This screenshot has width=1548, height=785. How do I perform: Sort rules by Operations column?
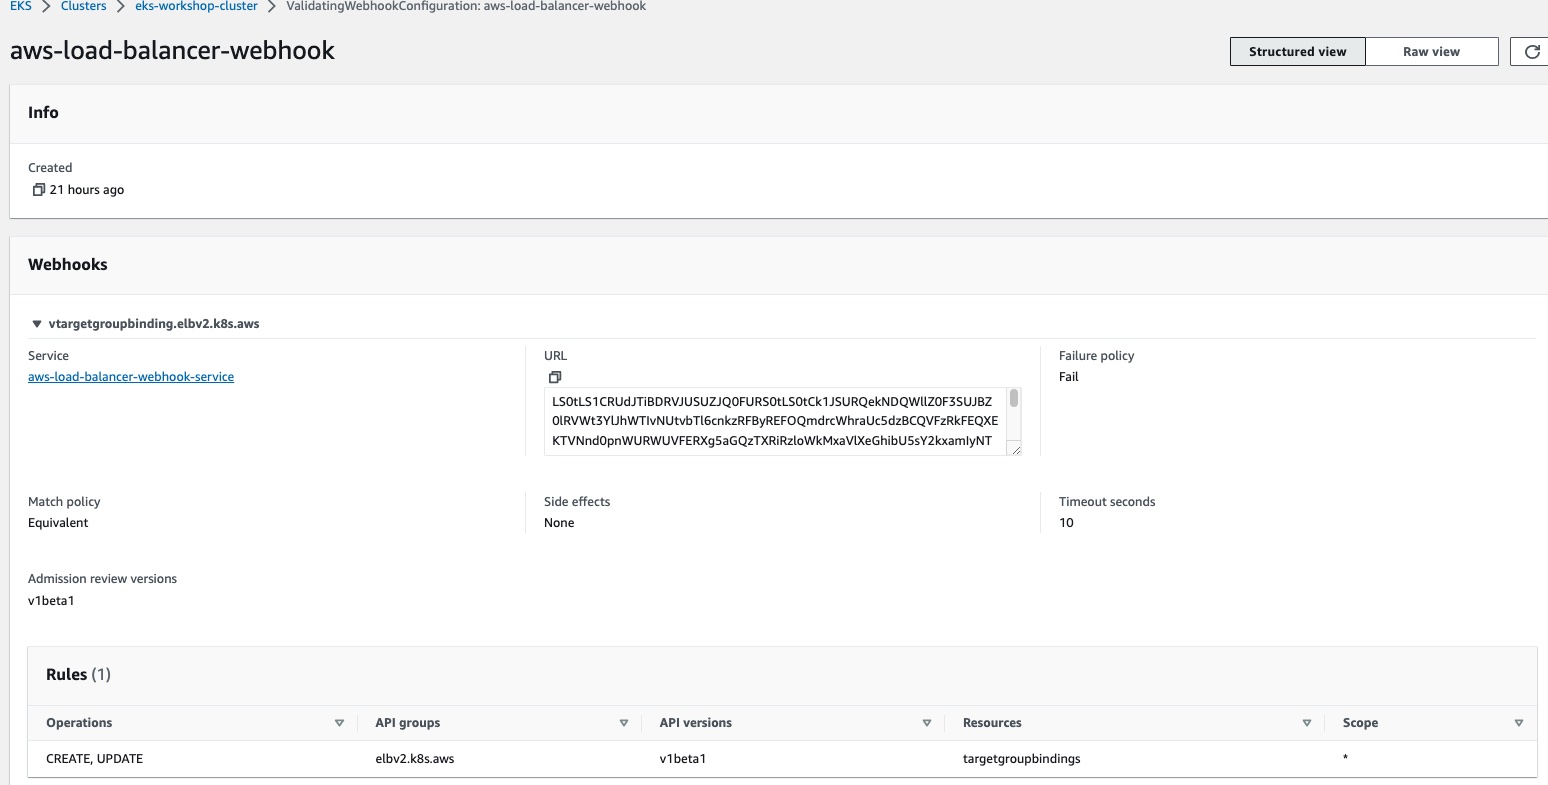[x=339, y=723]
